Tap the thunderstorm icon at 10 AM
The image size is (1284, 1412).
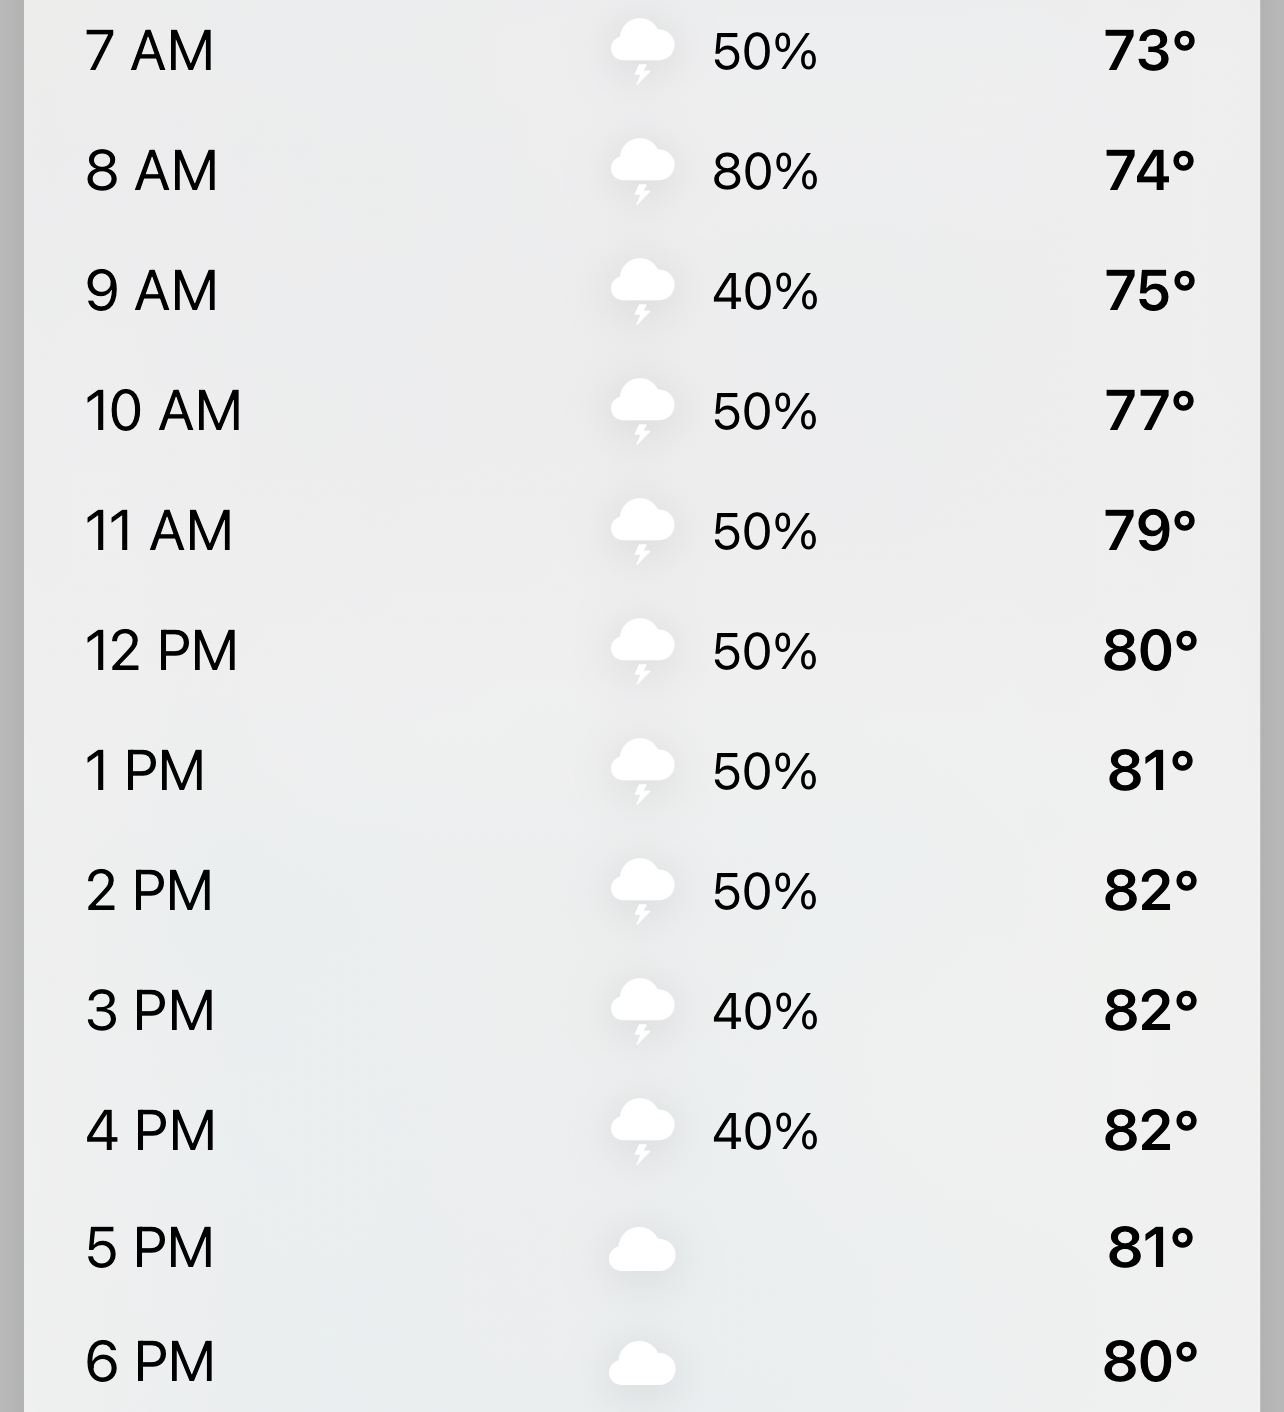(642, 411)
